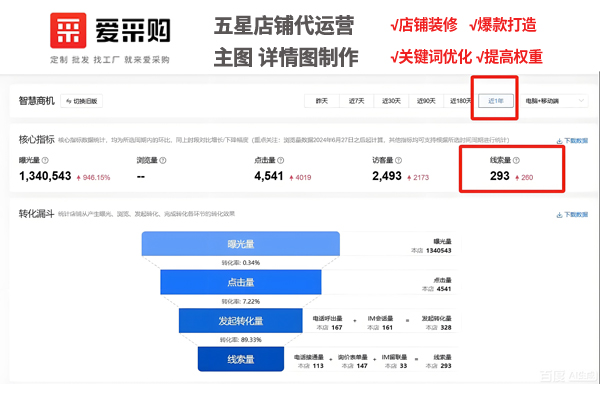Click the 本店 1340543 exposure figure
This screenshot has width=600, height=400.
(x=431, y=251)
